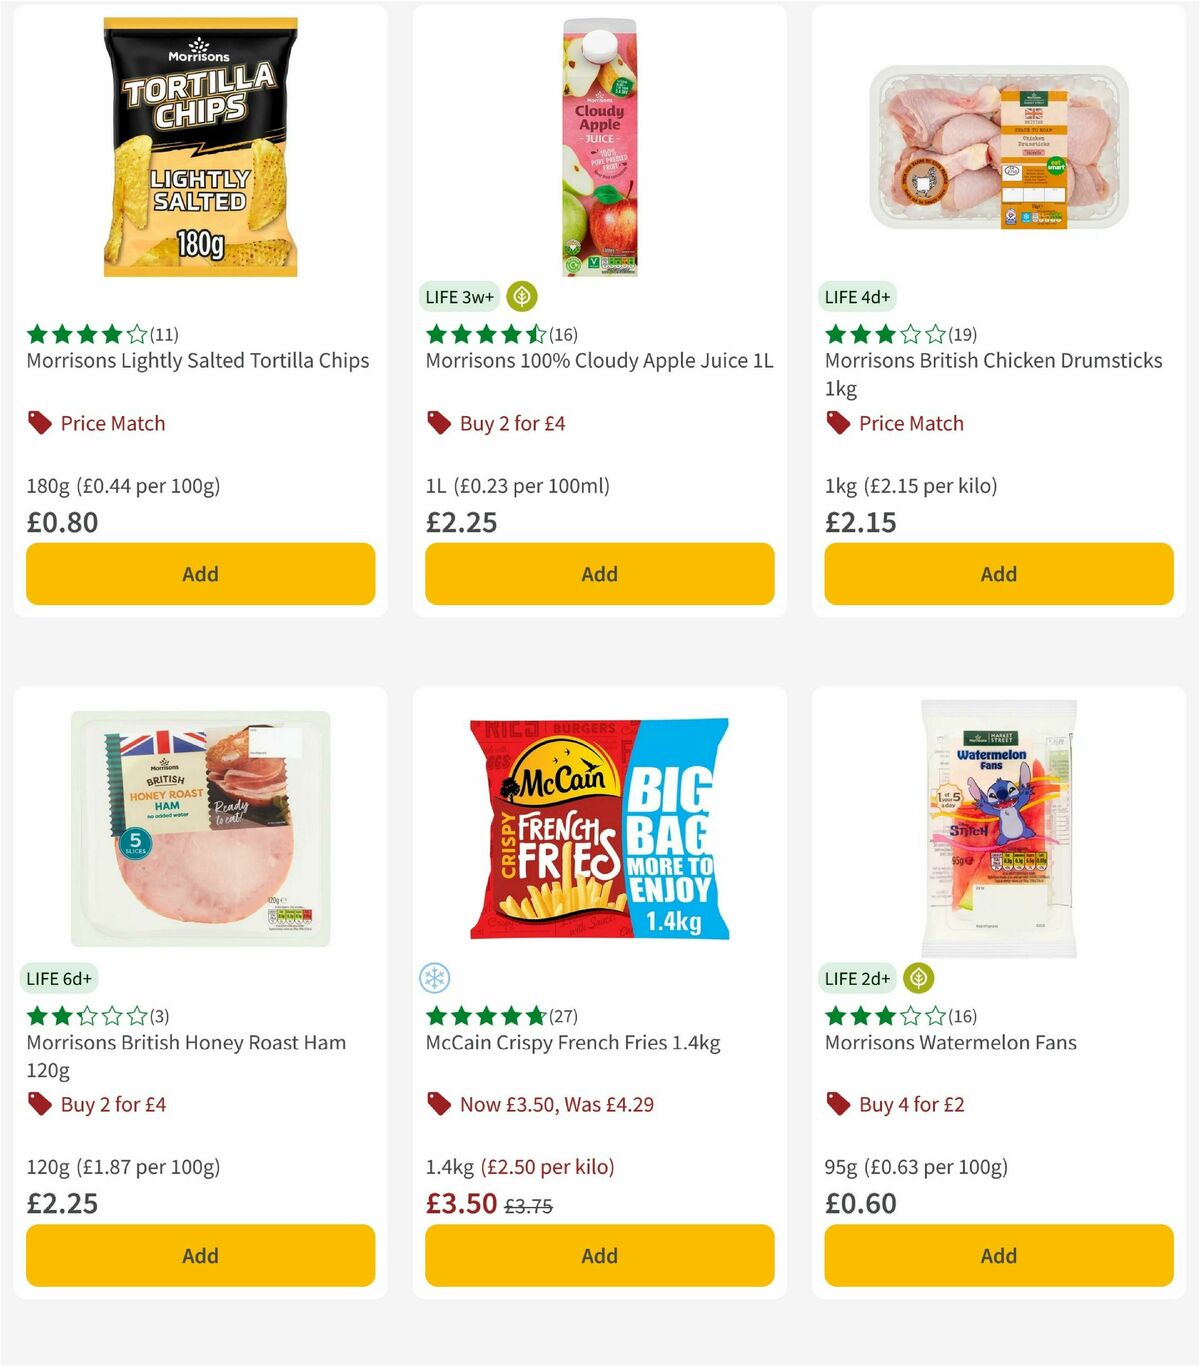The image size is (1200, 1366).
Task: Click the Honey Roast Ham product image
Action: point(199,828)
